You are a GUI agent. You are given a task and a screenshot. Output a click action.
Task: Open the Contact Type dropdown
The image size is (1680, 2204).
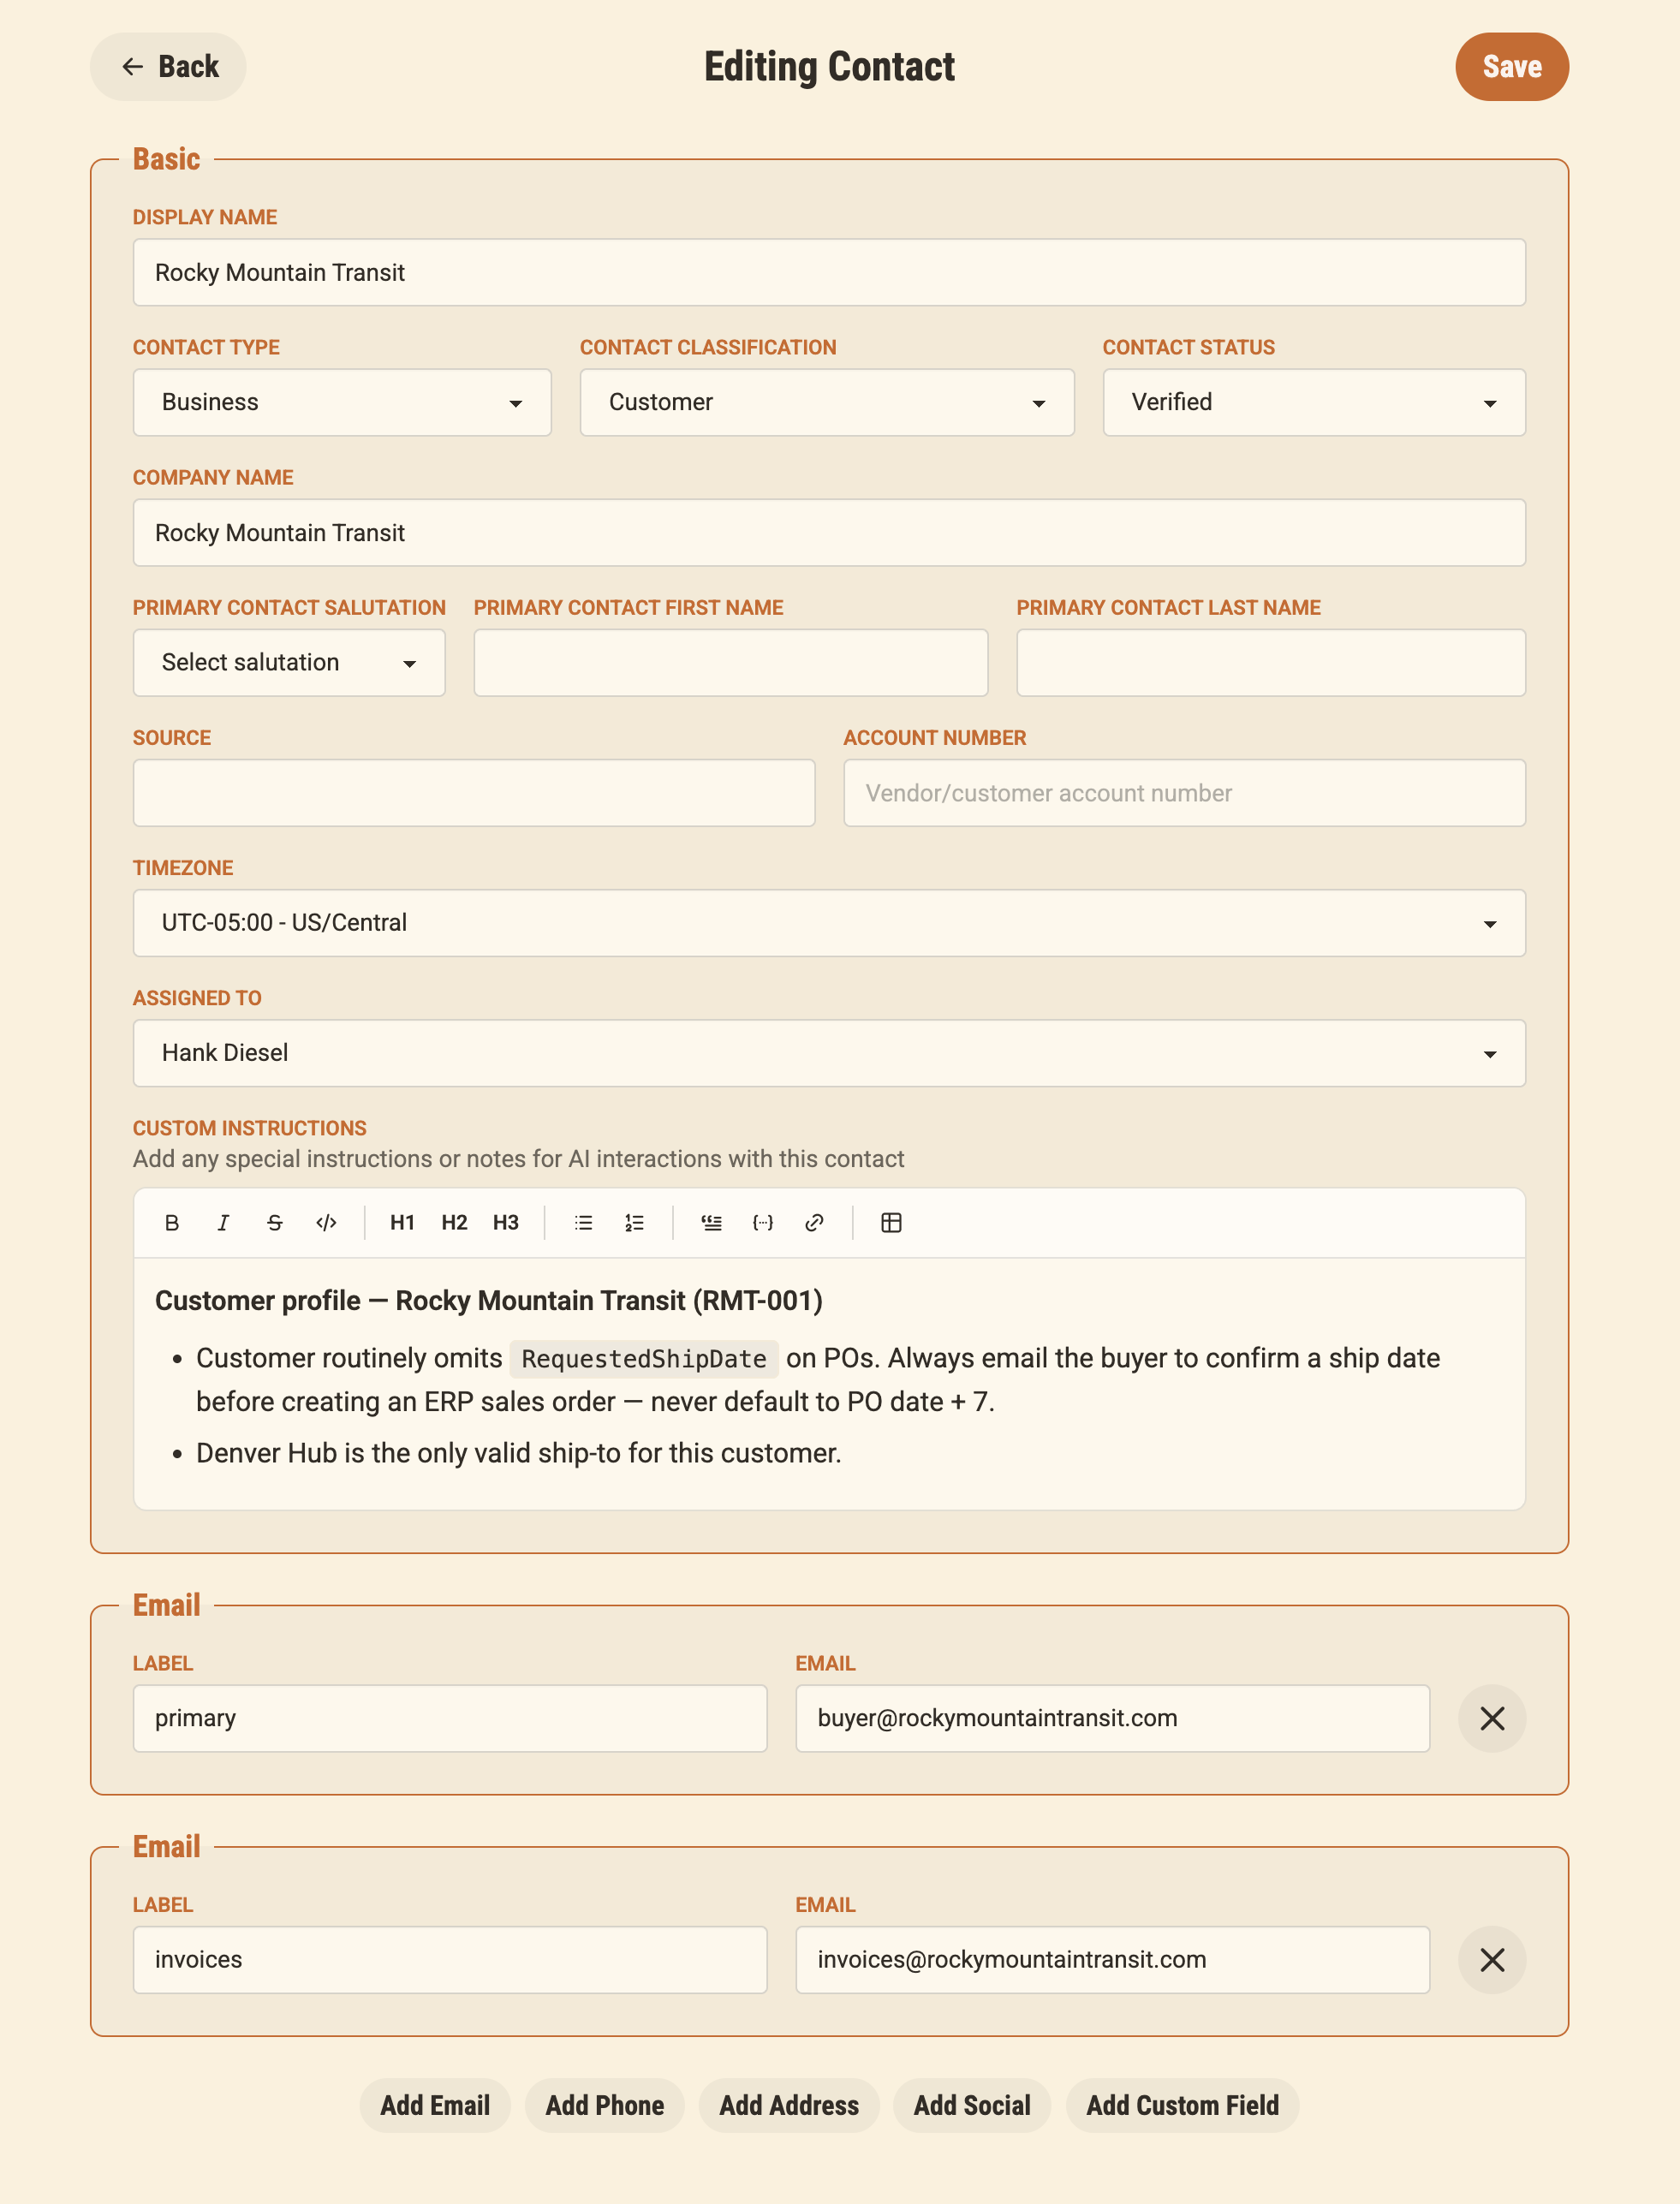point(342,402)
